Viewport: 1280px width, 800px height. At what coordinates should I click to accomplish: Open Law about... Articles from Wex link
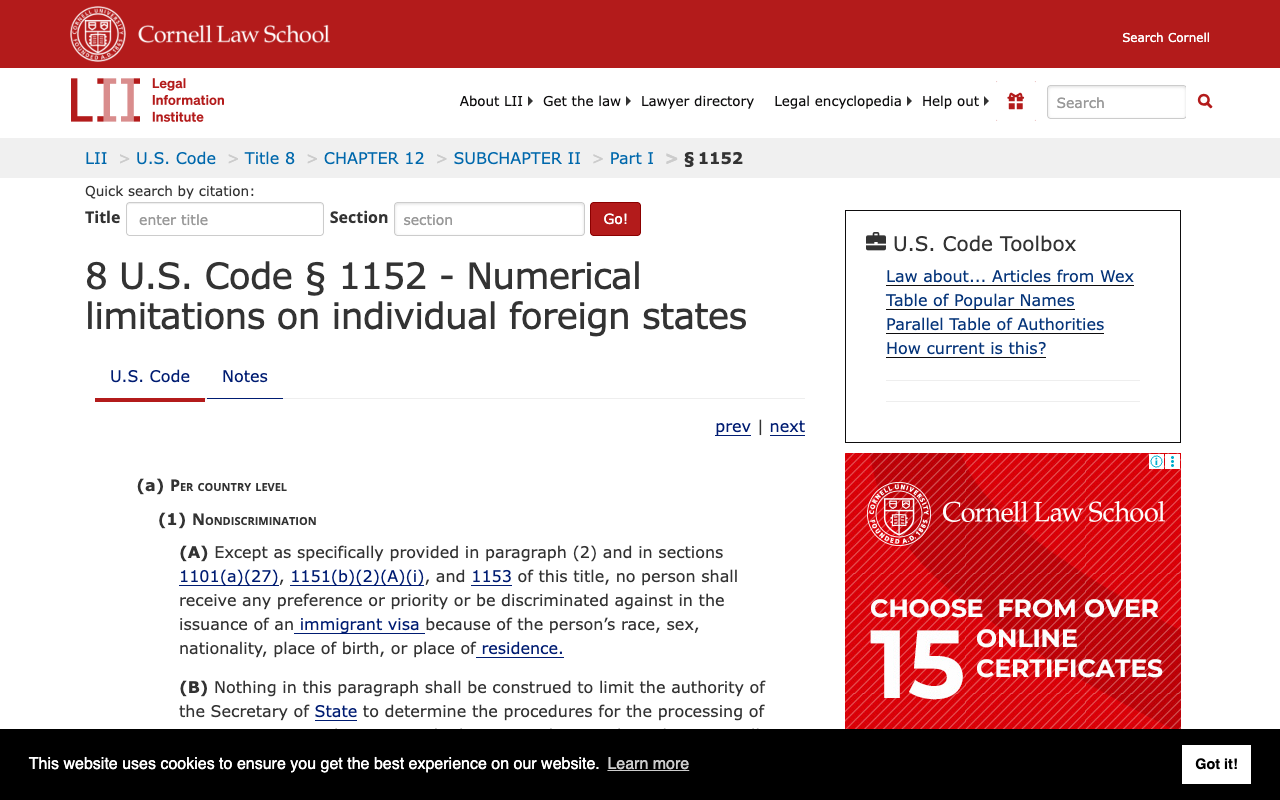coord(1010,277)
